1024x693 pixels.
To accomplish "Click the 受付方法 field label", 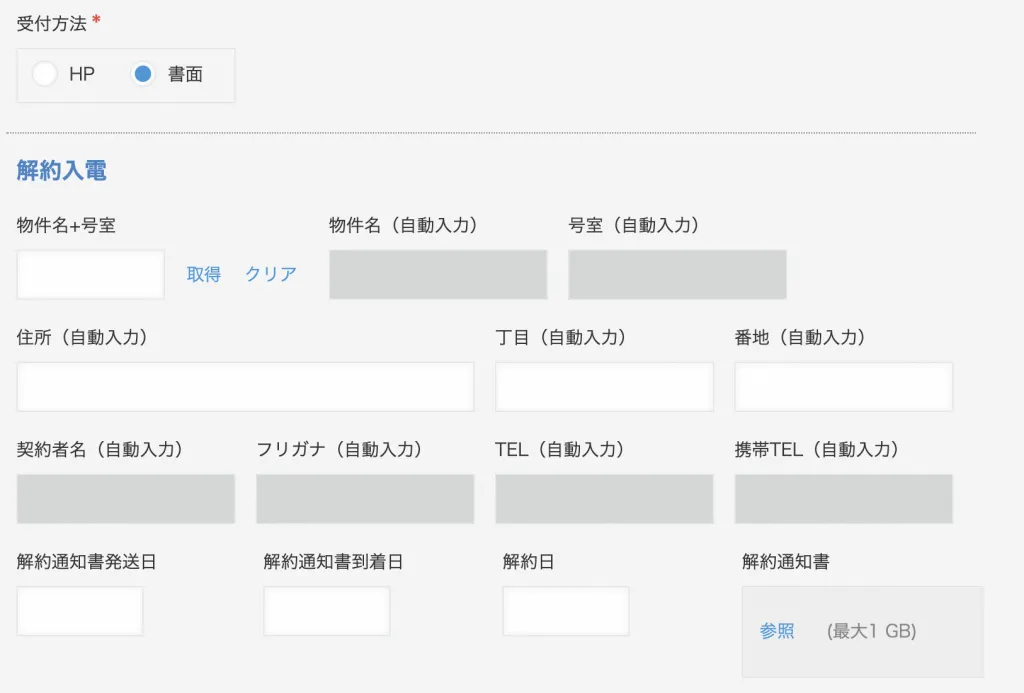I will (52, 24).
